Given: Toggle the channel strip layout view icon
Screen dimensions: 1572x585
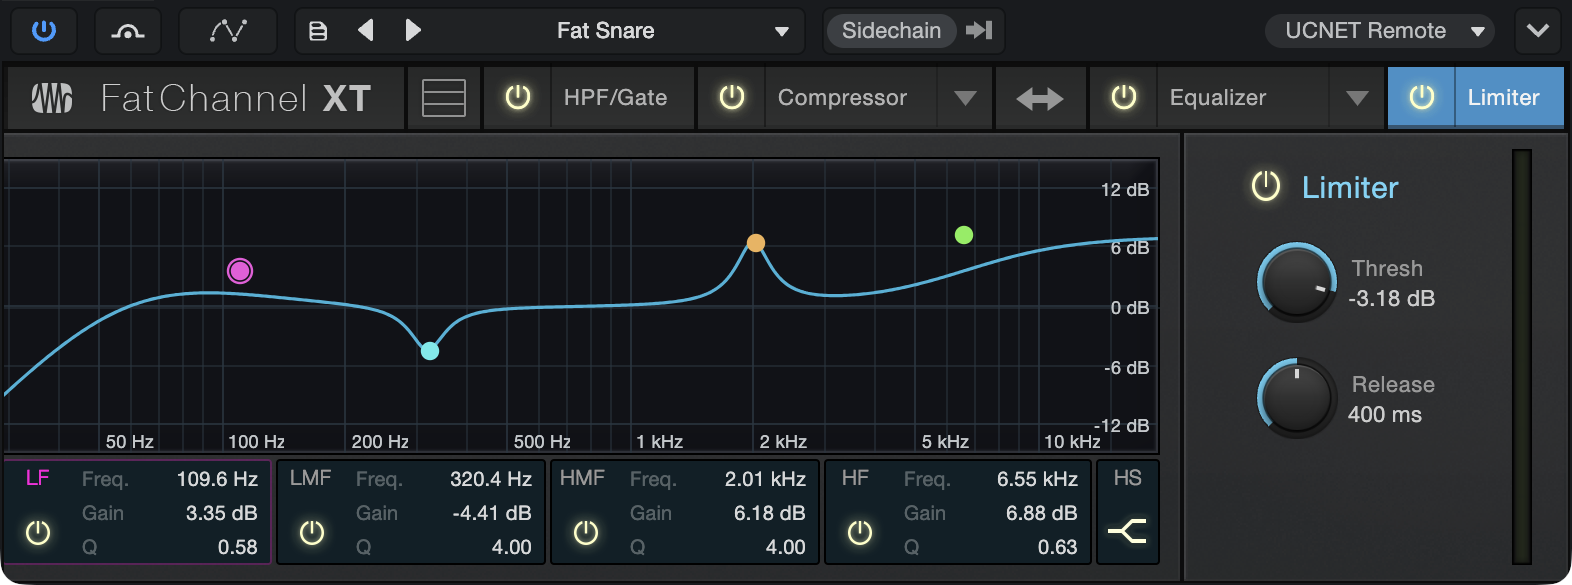Looking at the screenshot, I should 444,98.
